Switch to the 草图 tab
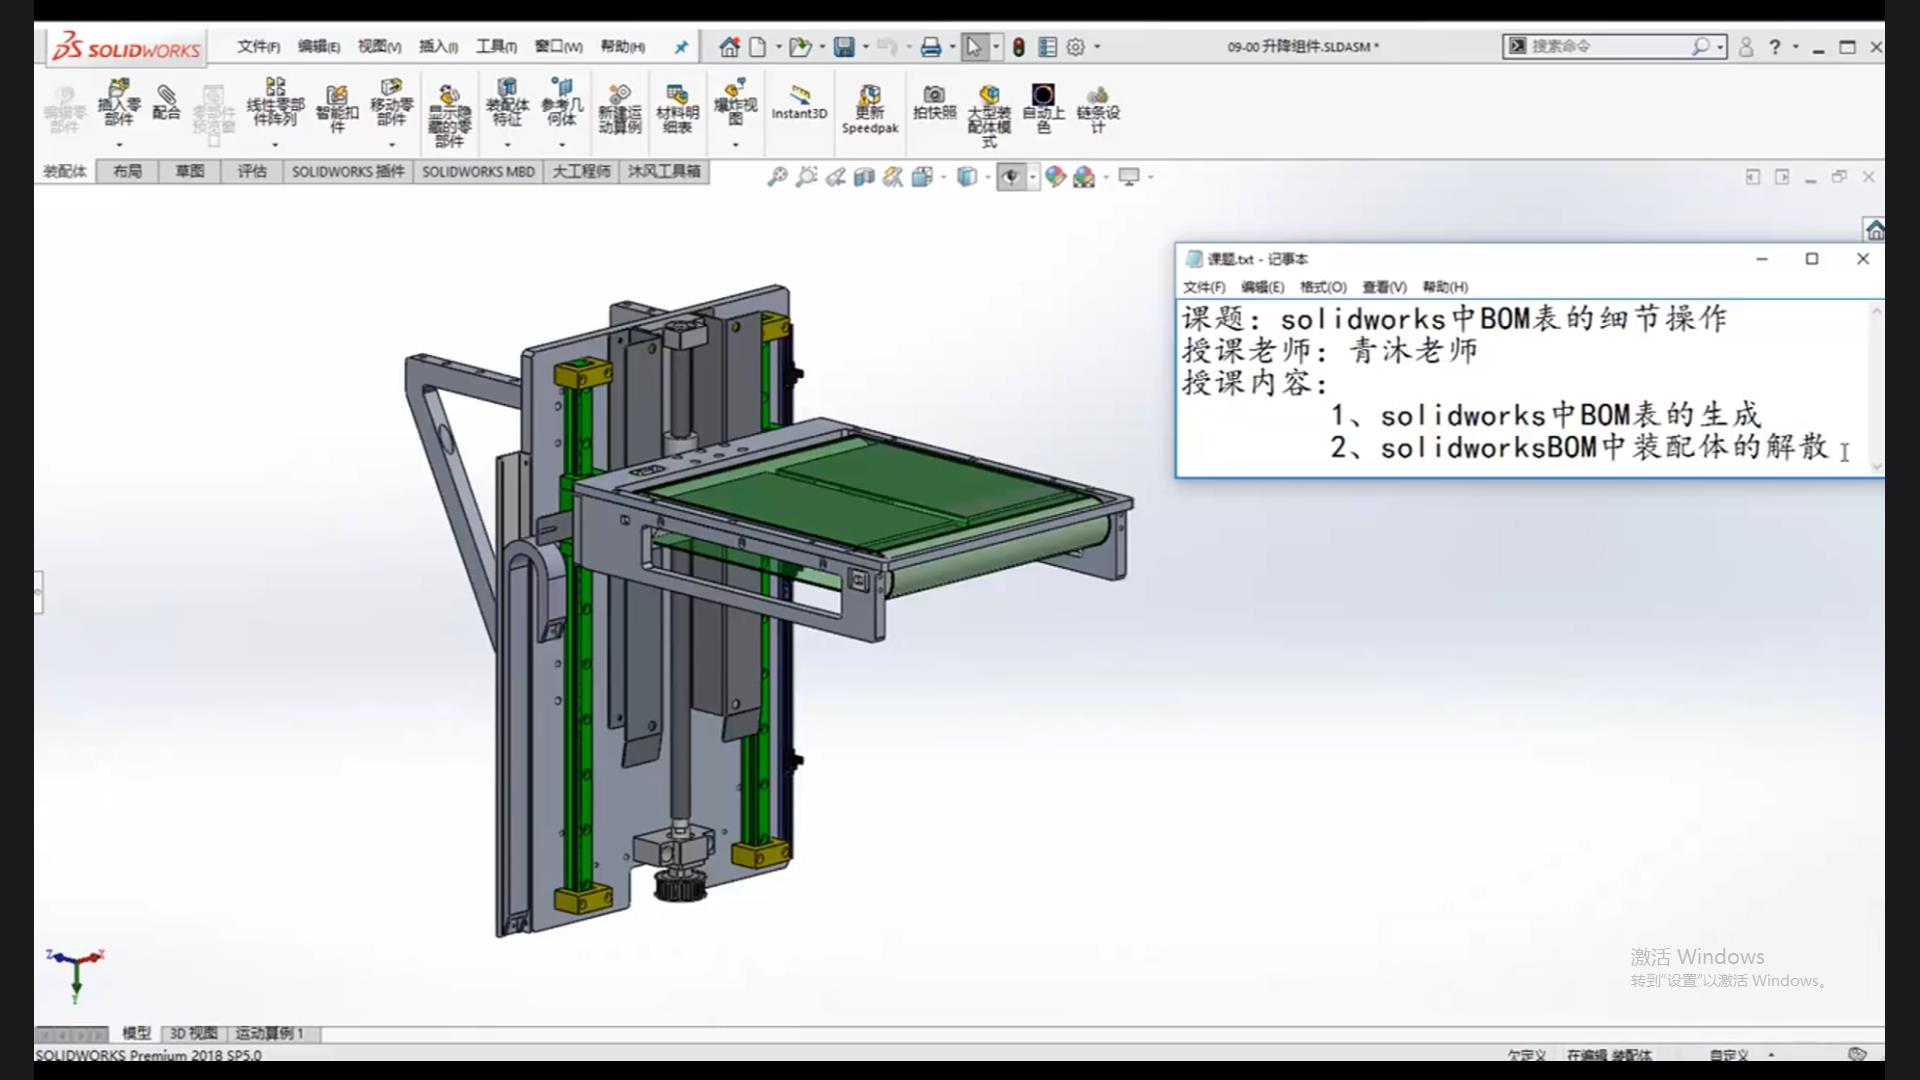The width and height of the screenshot is (1920, 1080). [x=190, y=171]
